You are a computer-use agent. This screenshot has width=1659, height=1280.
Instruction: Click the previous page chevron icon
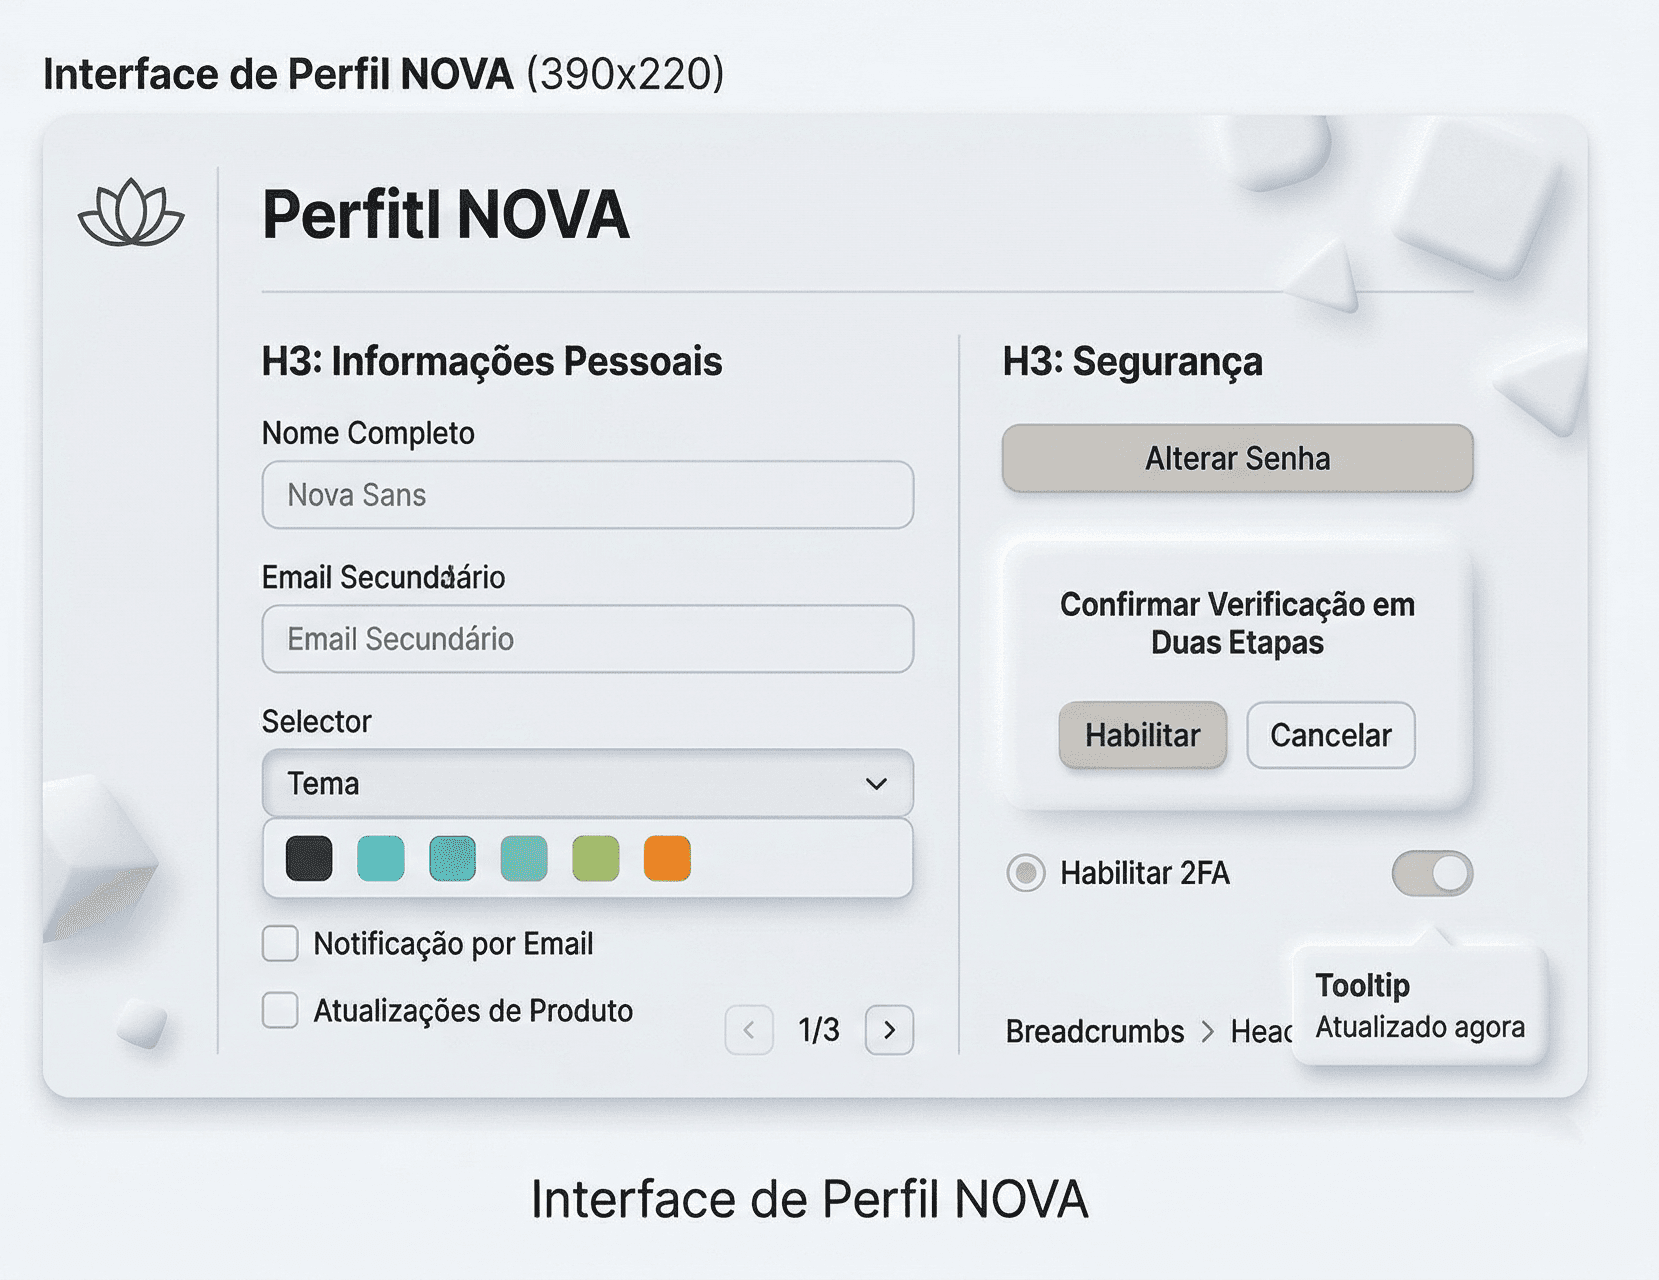pos(749,1029)
